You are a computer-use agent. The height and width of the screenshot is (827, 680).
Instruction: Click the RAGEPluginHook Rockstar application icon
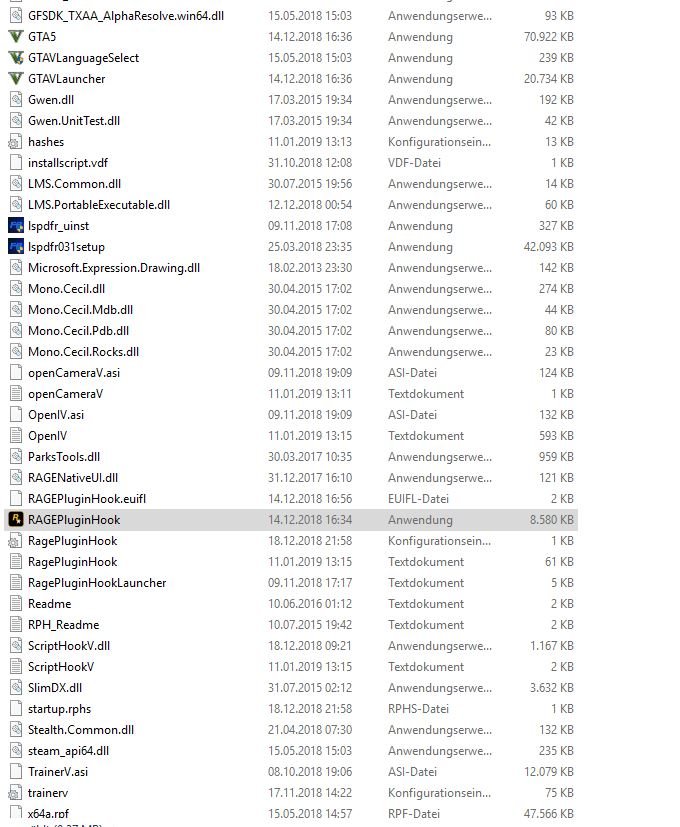coord(16,520)
